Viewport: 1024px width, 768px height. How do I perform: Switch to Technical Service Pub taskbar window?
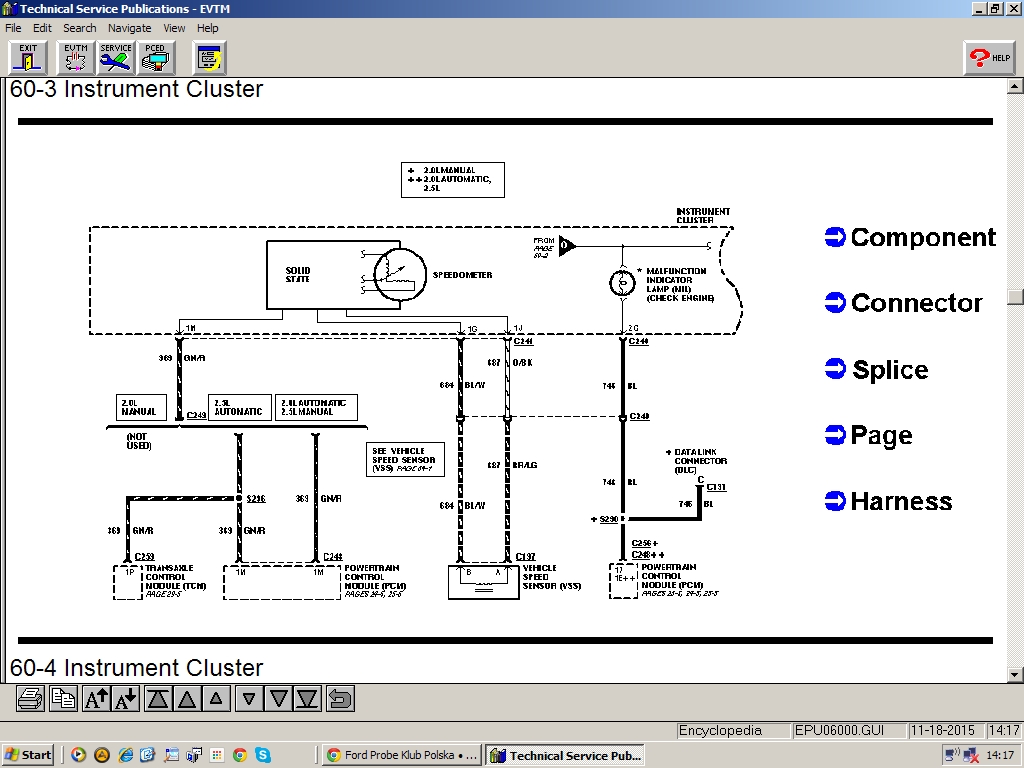(x=565, y=755)
